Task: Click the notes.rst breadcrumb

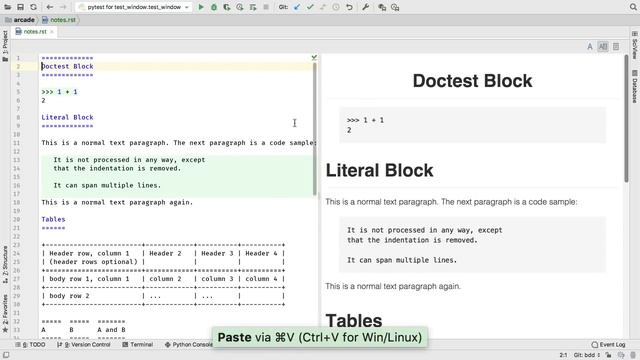Action: pyautogui.click(x=59, y=20)
